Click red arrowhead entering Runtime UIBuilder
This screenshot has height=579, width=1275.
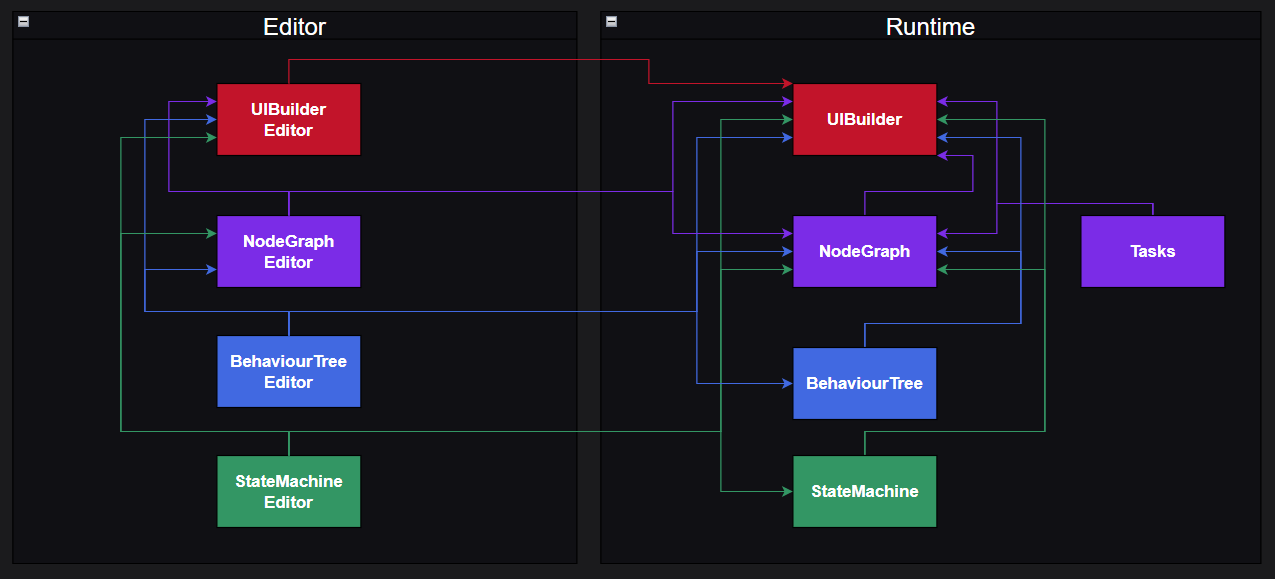[787, 84]
